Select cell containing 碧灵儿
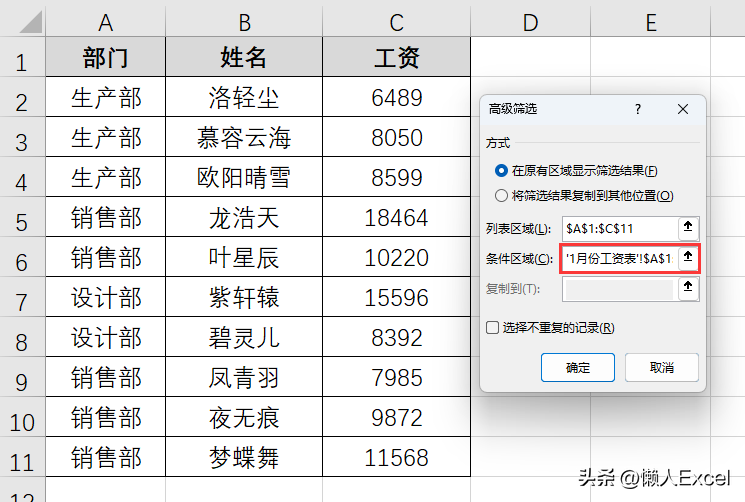The width and height of the screenshot is (745, 502). (x=244, y=337)
